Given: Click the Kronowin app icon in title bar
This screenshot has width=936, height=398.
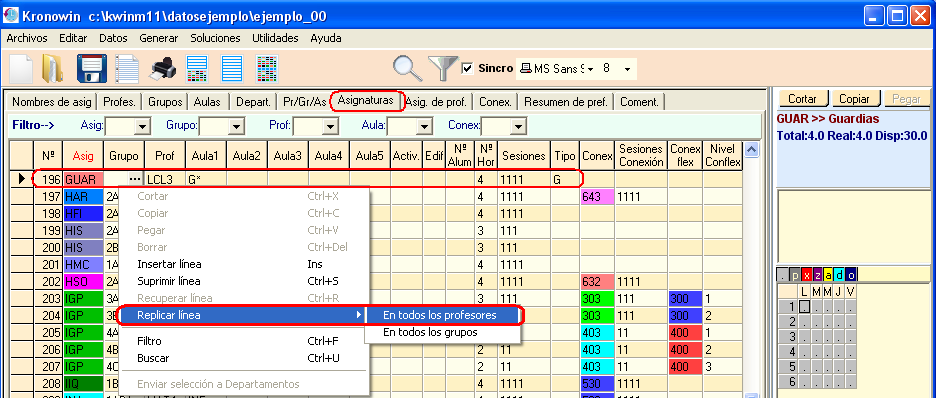Looking at the screenshot, I should pyautogui.click(x=11, y=16).
